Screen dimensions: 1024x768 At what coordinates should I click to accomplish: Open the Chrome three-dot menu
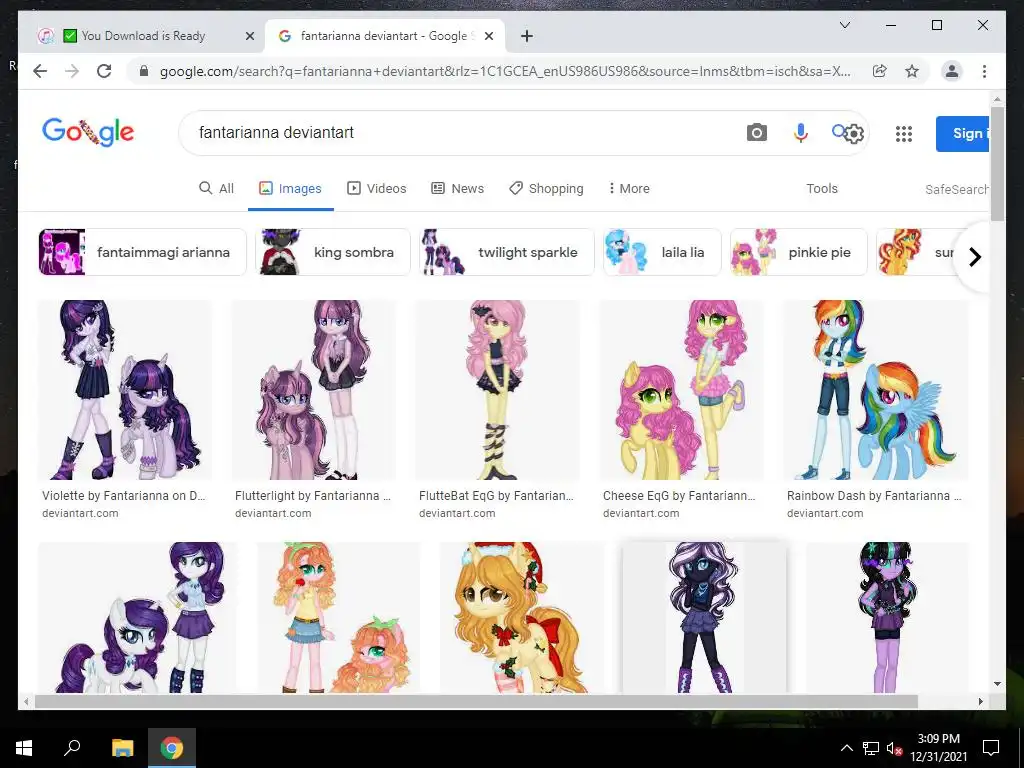(984, 71)
